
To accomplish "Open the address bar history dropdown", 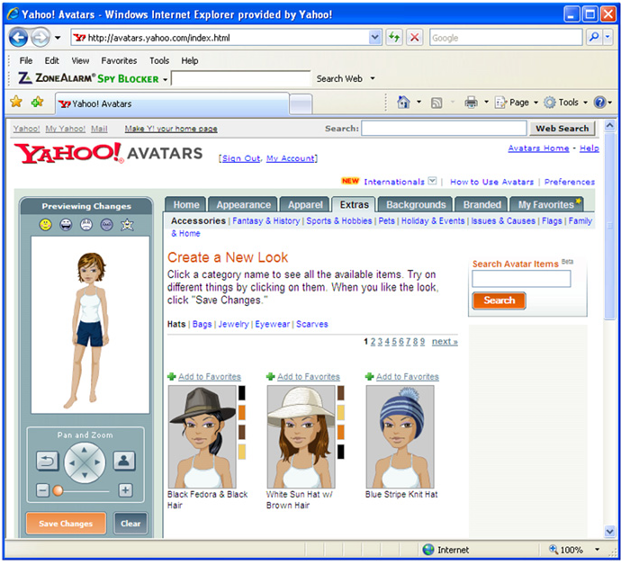I will coord(375,37).
